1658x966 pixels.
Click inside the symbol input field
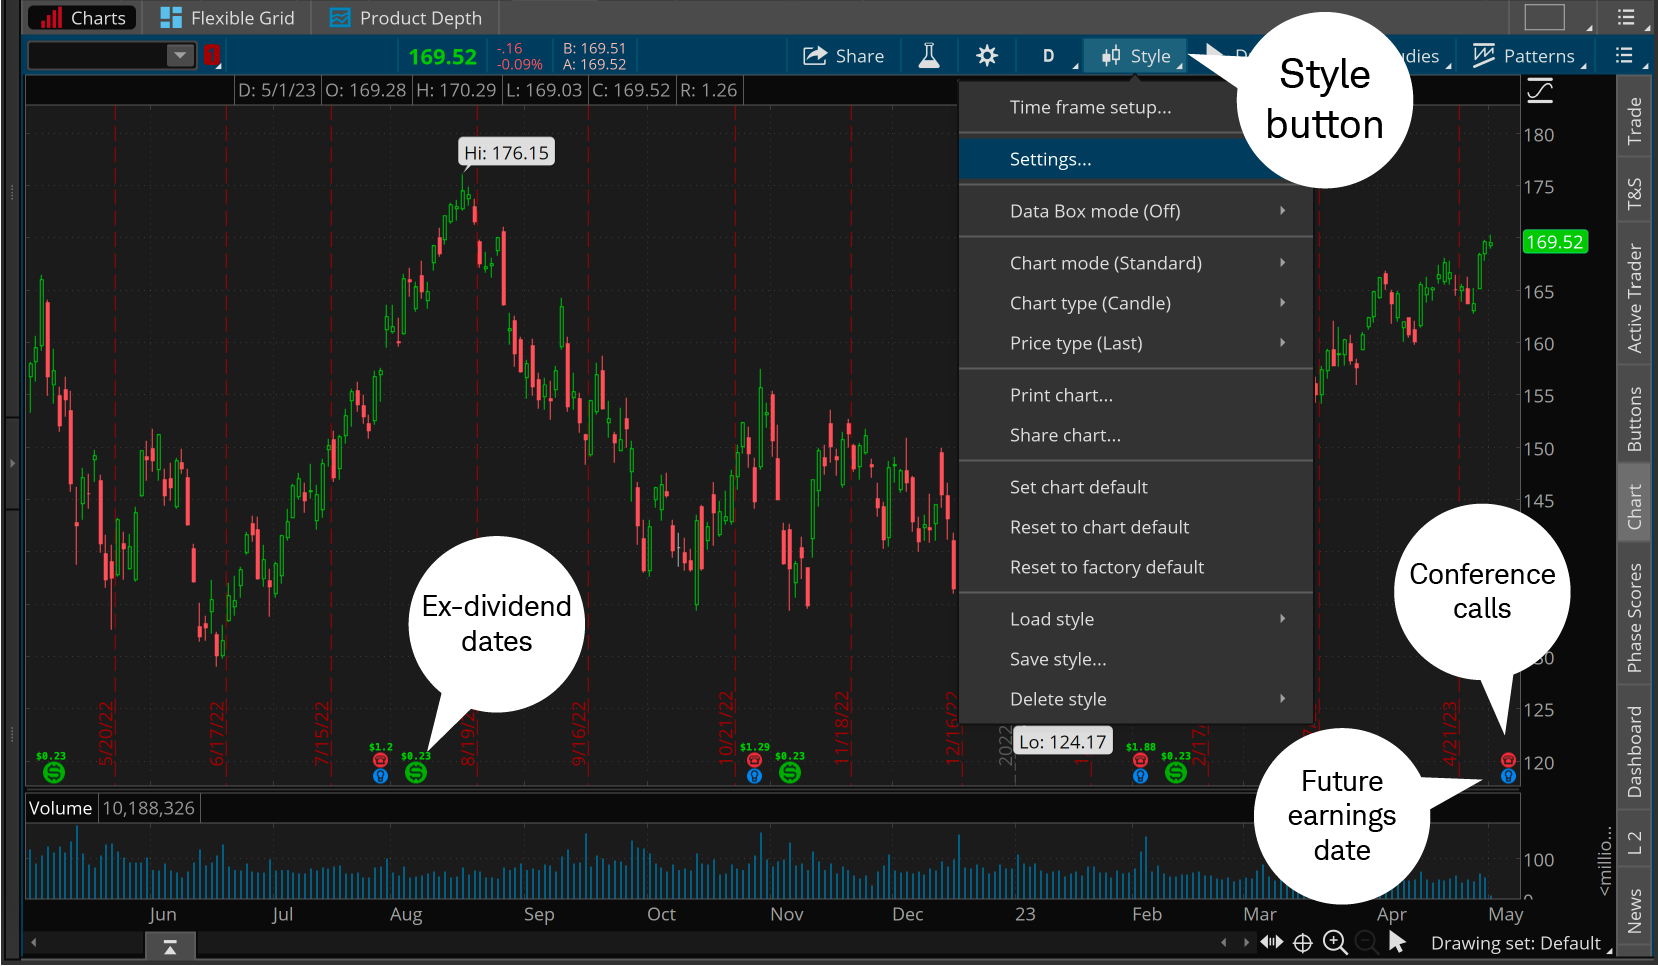point(98,56)
